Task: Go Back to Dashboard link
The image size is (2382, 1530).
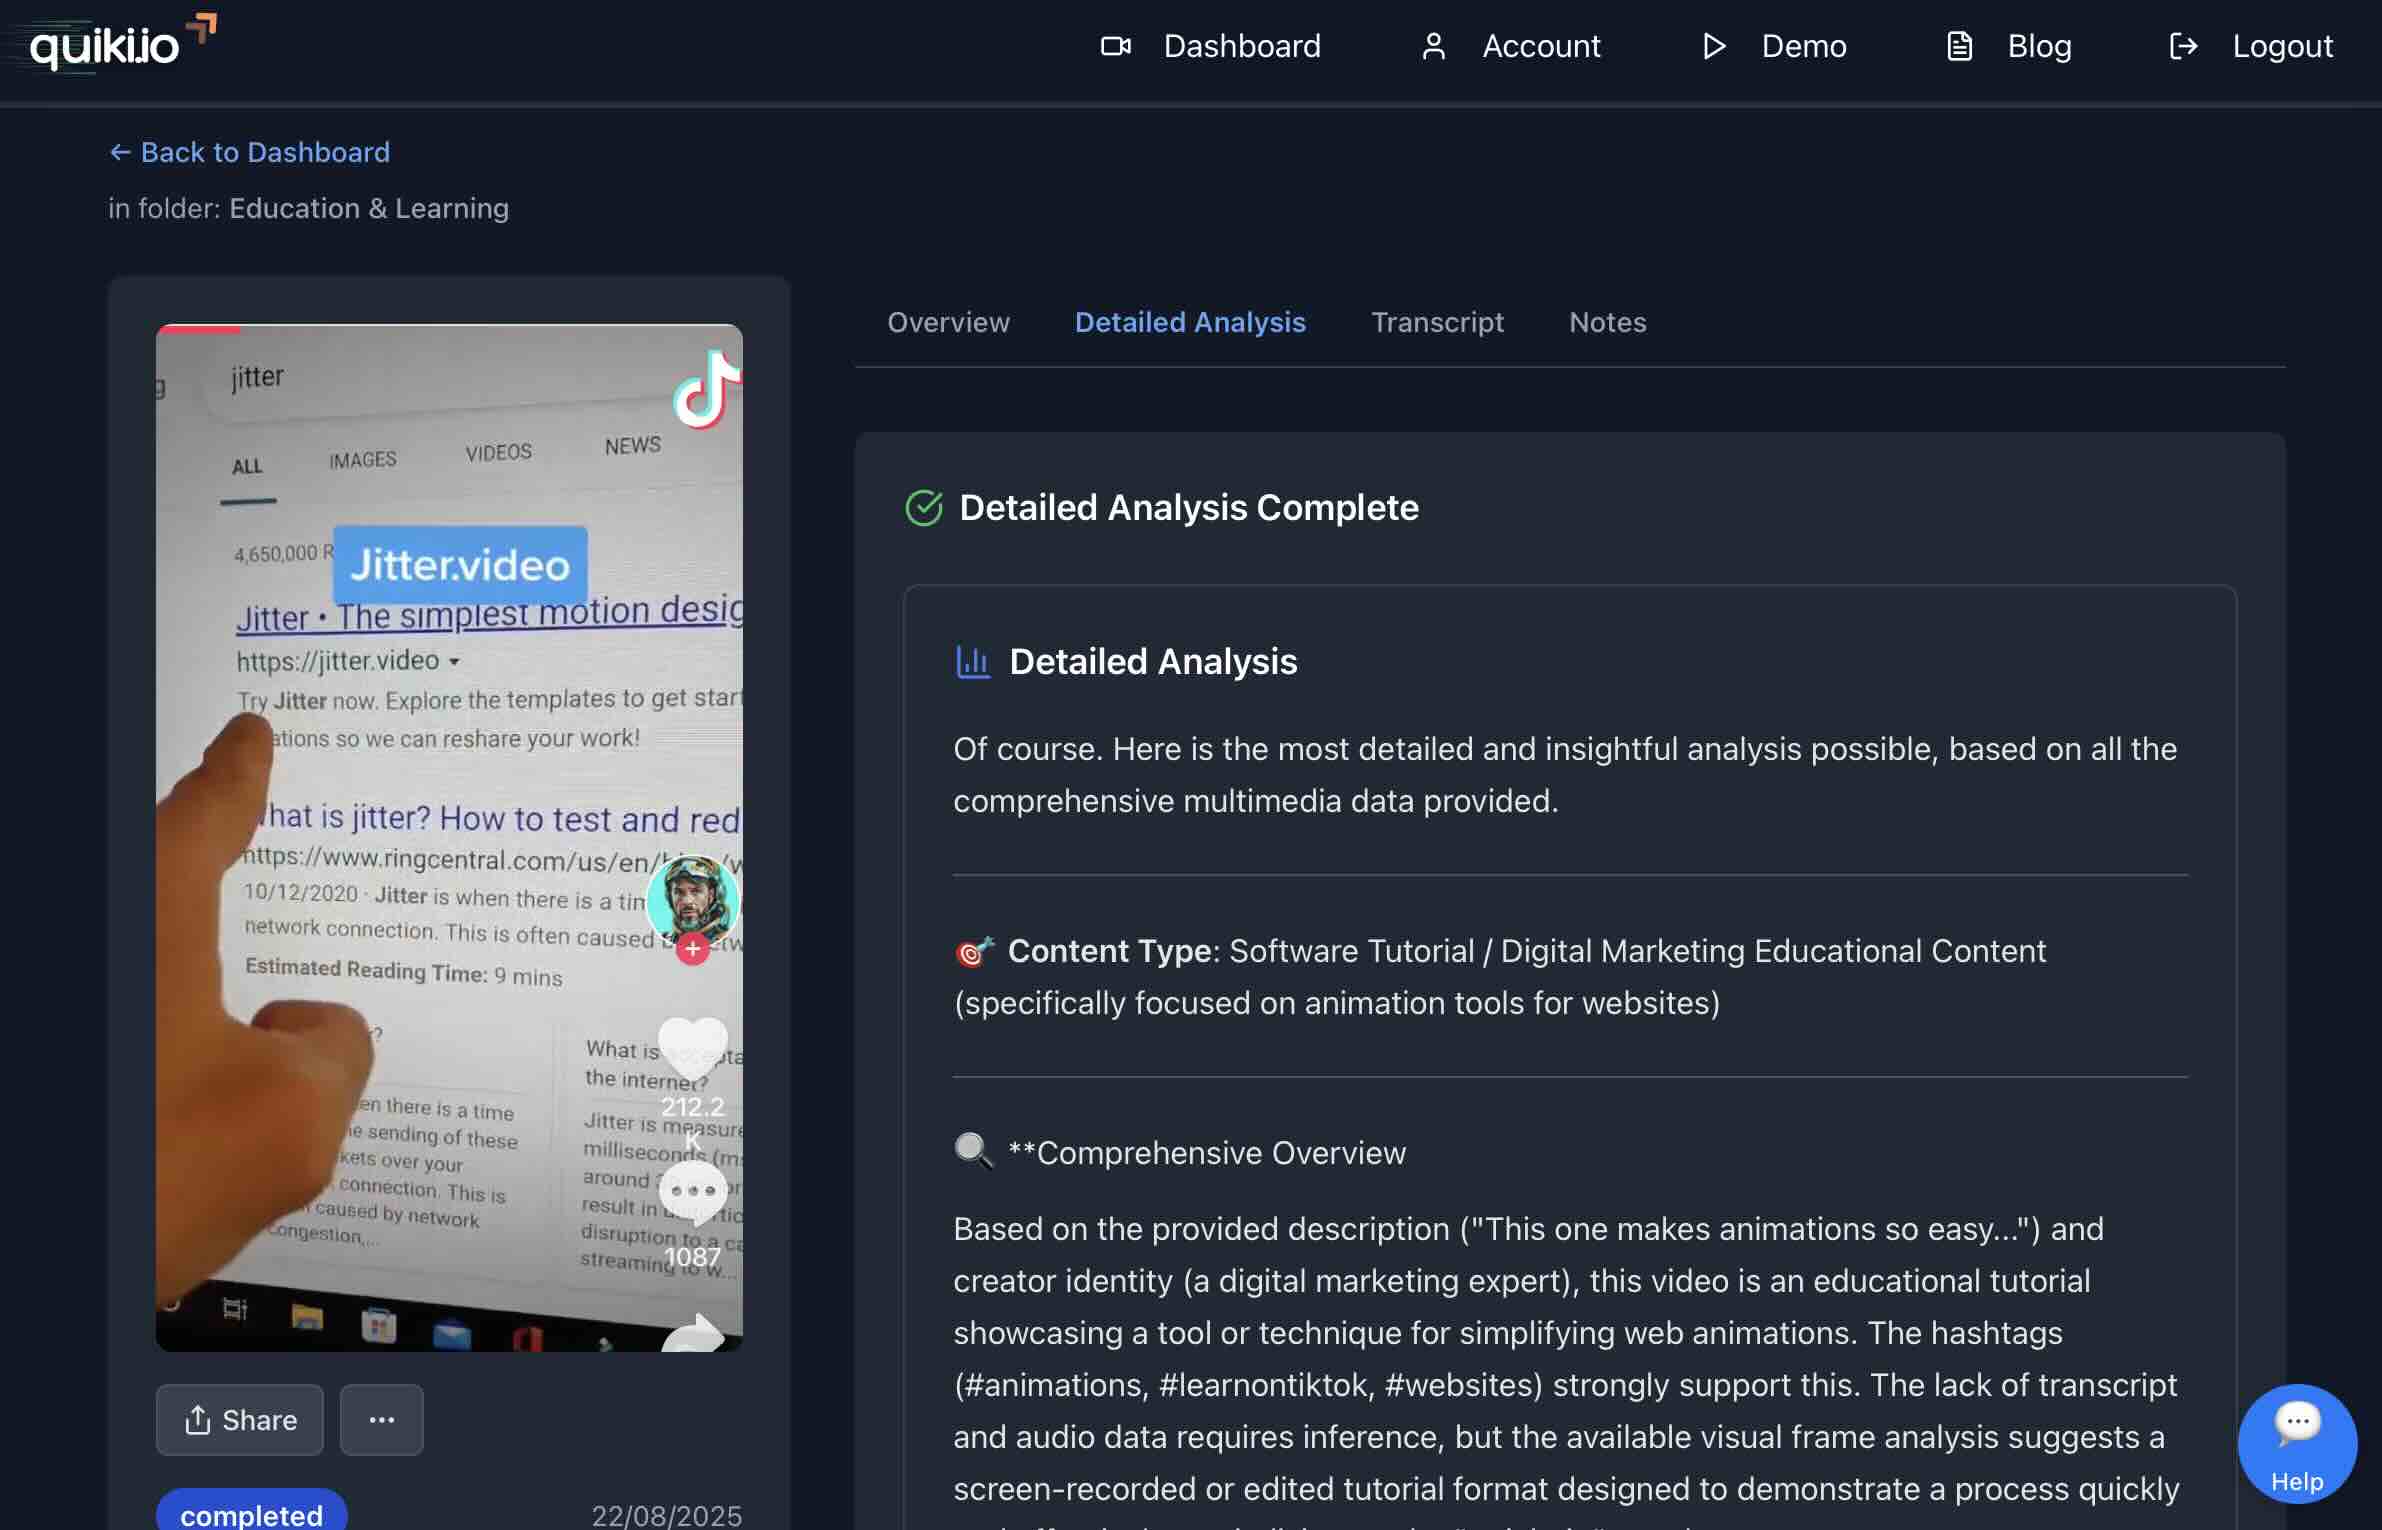Action: [249, 152]
